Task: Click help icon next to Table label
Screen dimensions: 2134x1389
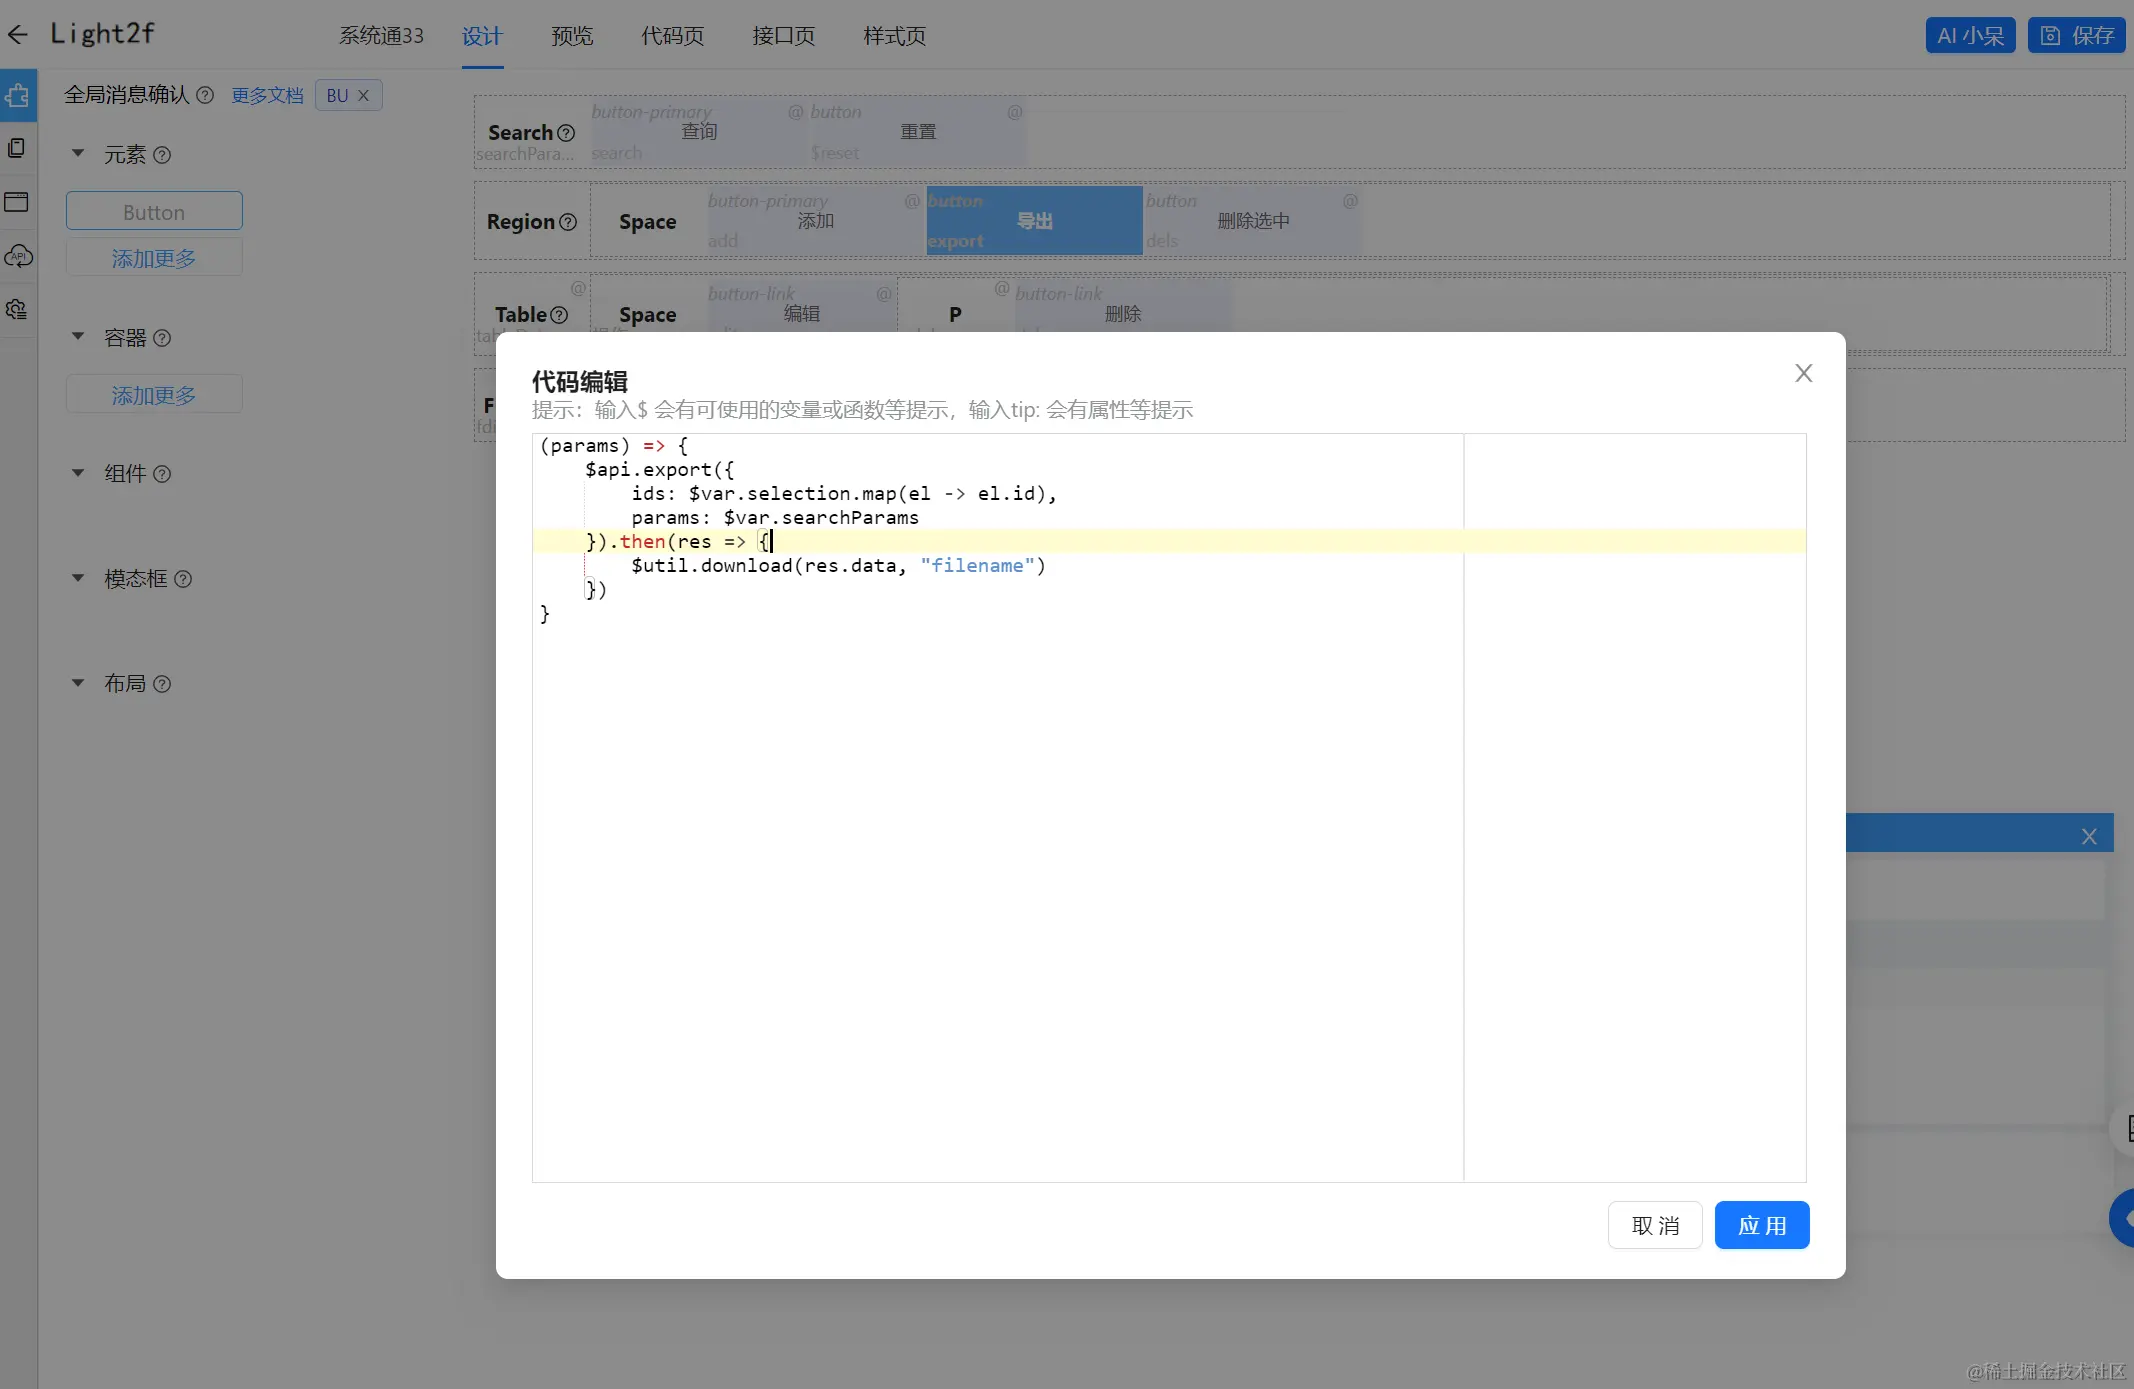Action: tap(559, 315)
